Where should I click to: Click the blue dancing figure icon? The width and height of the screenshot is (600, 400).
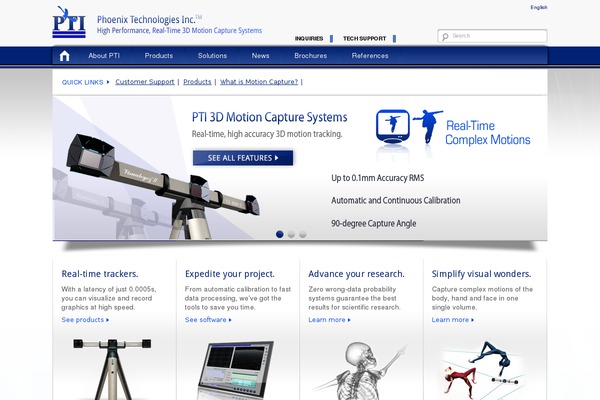click(428, 126)
